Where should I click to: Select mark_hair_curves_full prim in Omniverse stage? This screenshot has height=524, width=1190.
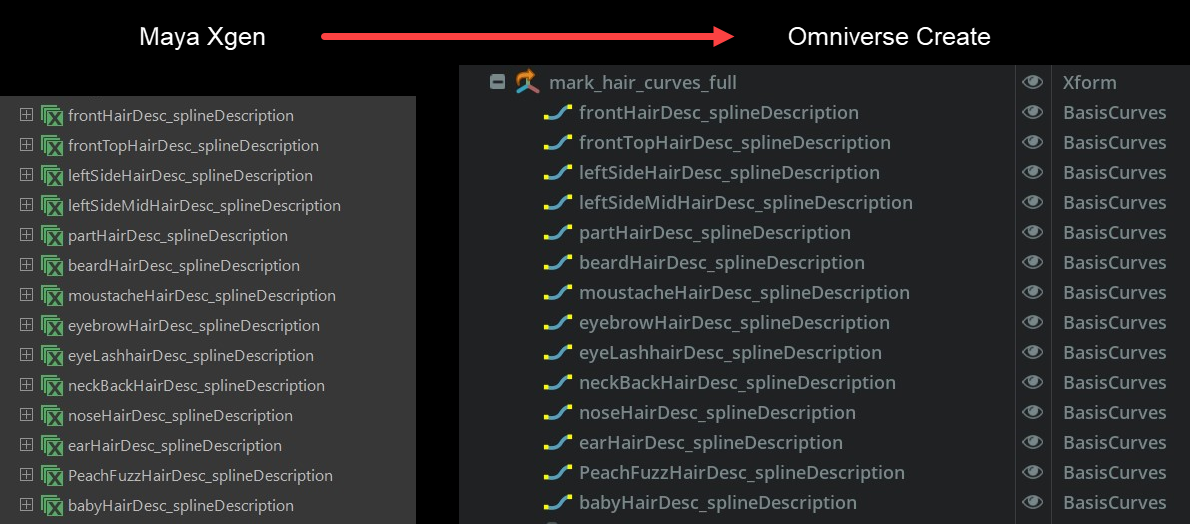coord(643,82)
